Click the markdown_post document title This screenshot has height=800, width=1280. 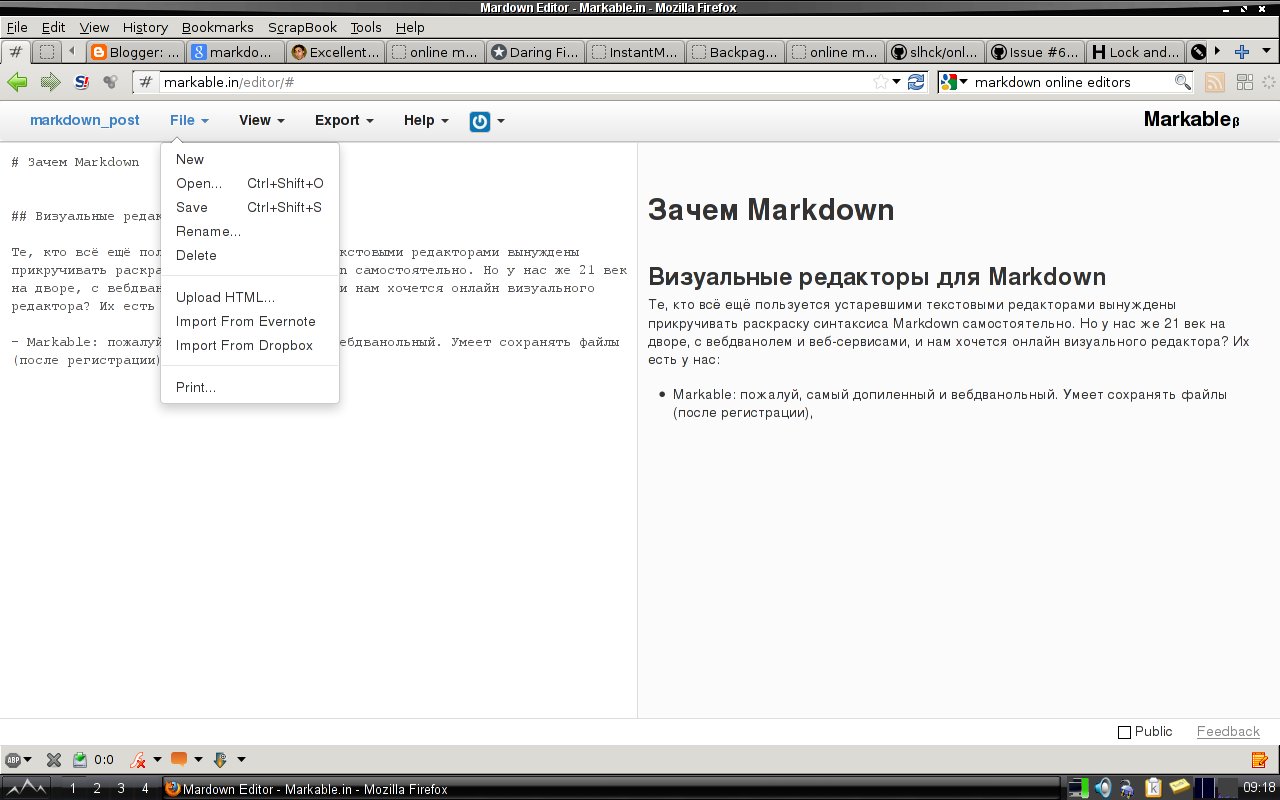point(85,120)
